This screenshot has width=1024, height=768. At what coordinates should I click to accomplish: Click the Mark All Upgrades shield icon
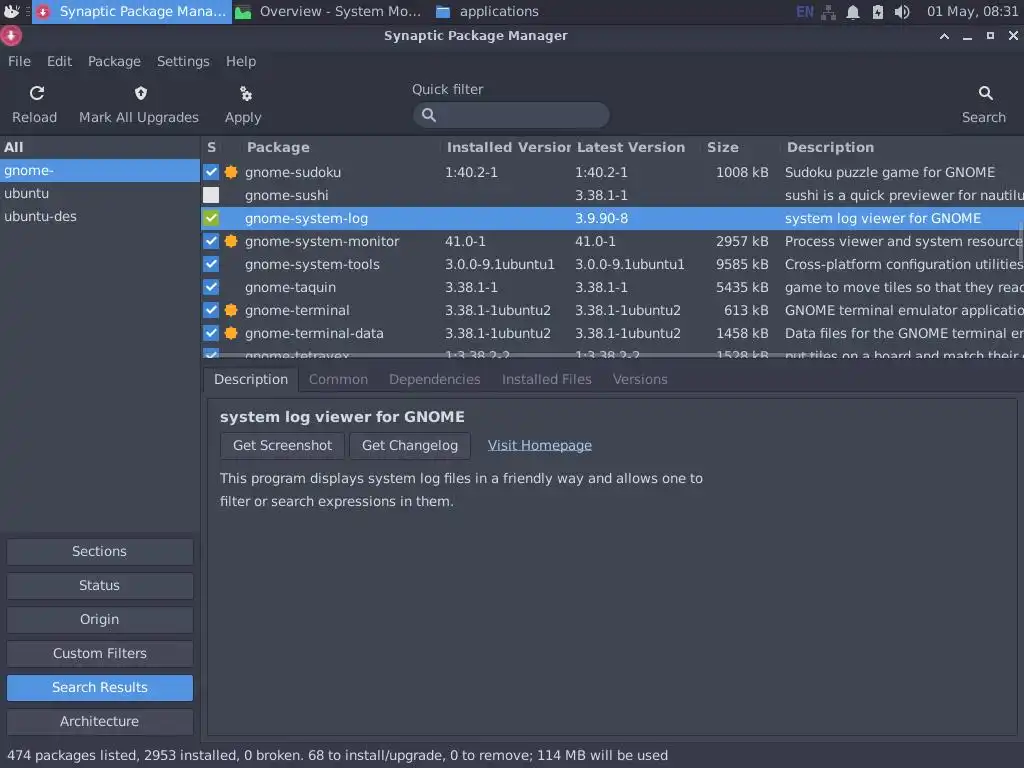point(140,93)
